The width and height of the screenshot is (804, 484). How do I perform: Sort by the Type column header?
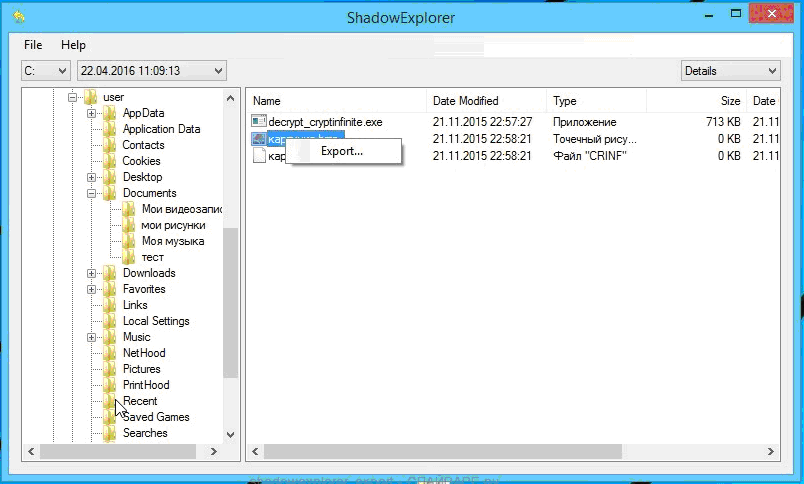(x=596, y=101)
